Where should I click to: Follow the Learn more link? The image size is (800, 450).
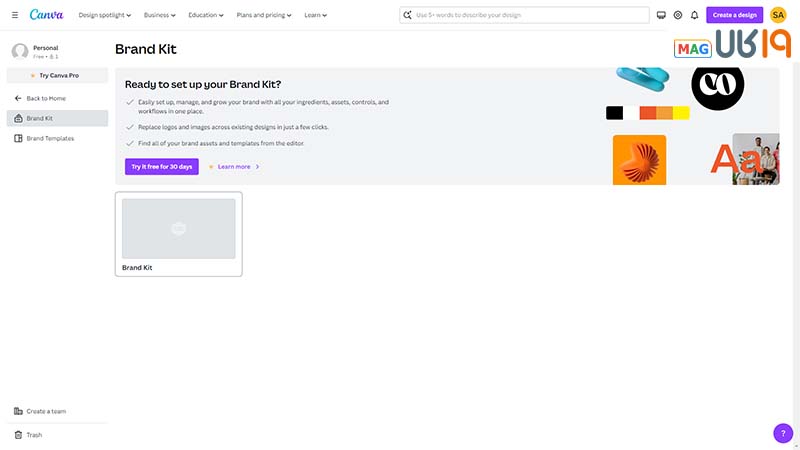click(x=234, y=167)
